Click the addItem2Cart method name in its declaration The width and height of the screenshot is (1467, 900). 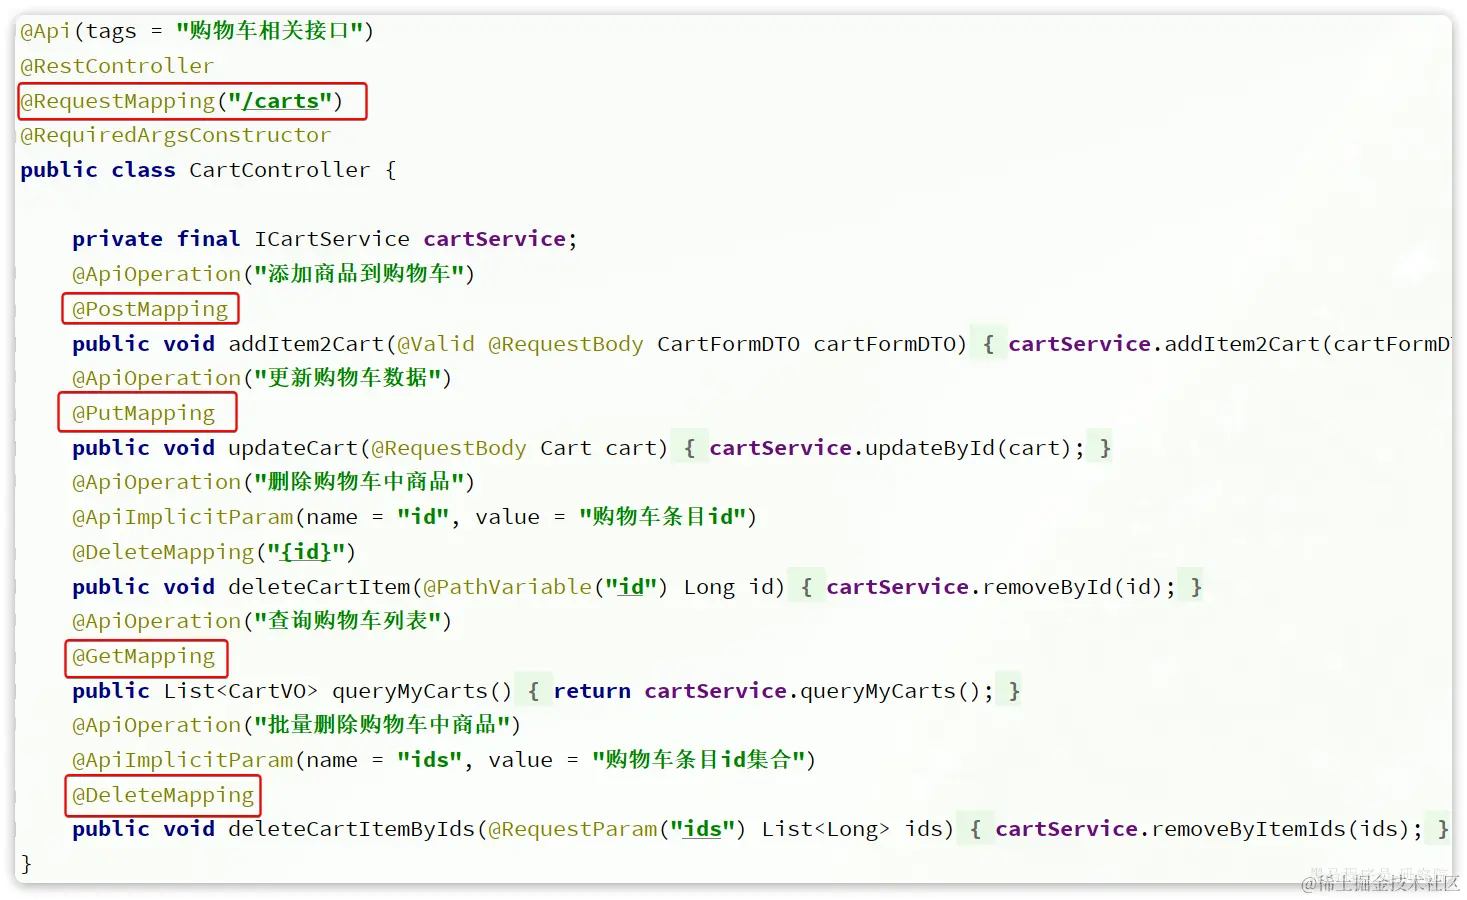click(306, 344)
